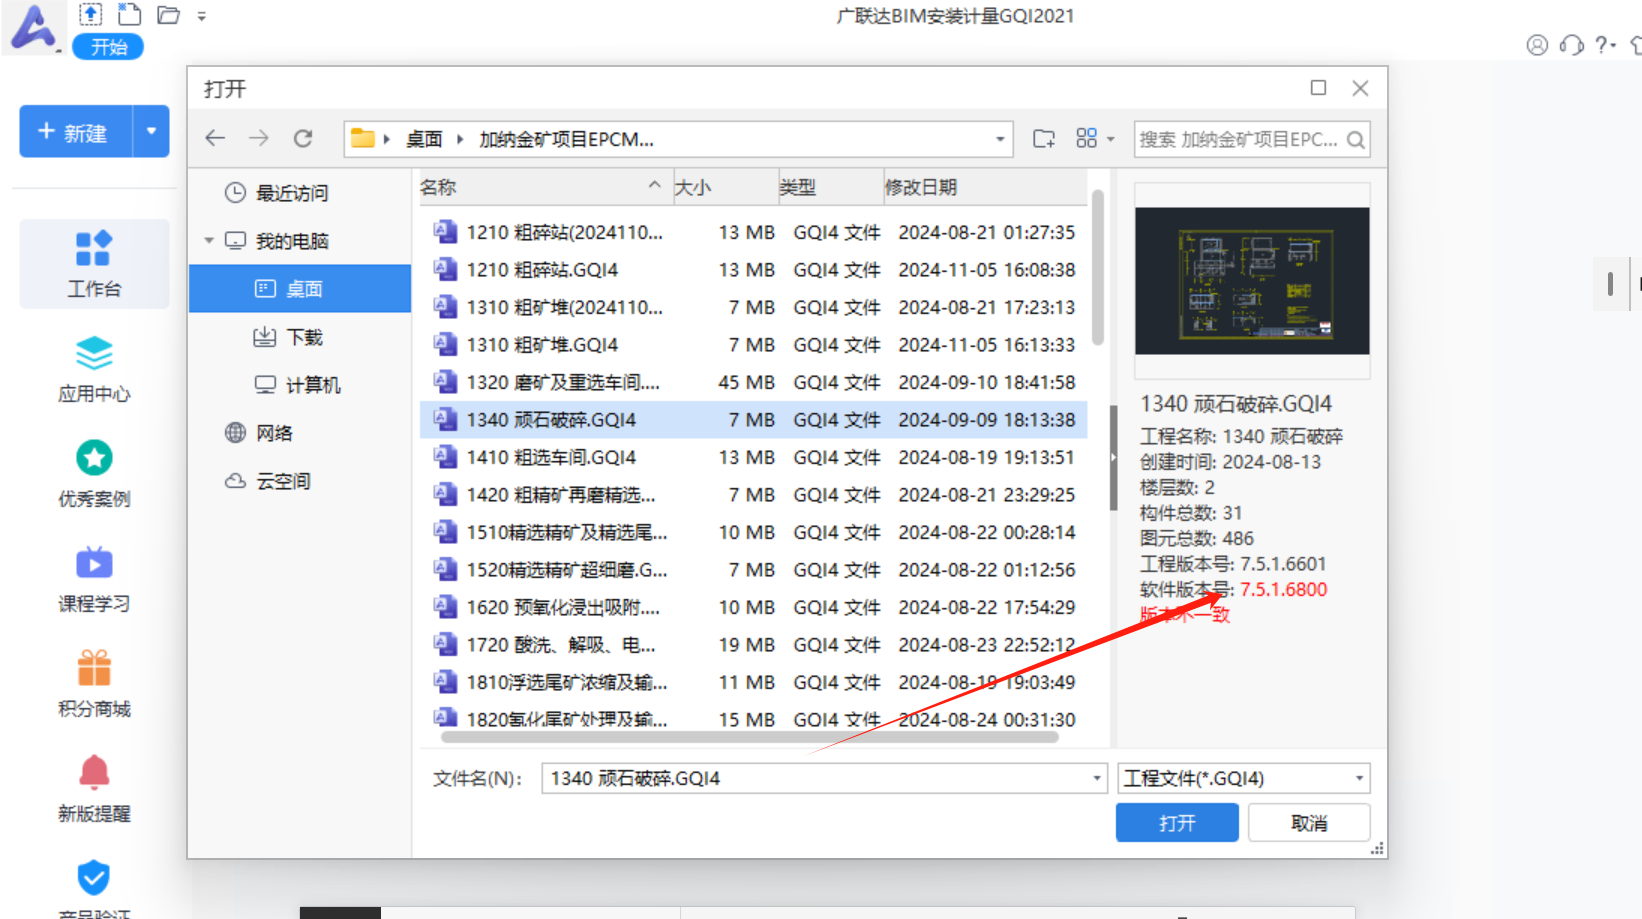Collapse the 我的电脑 tree node arrow
The image size is (1642, 919).
pos(209,241)
